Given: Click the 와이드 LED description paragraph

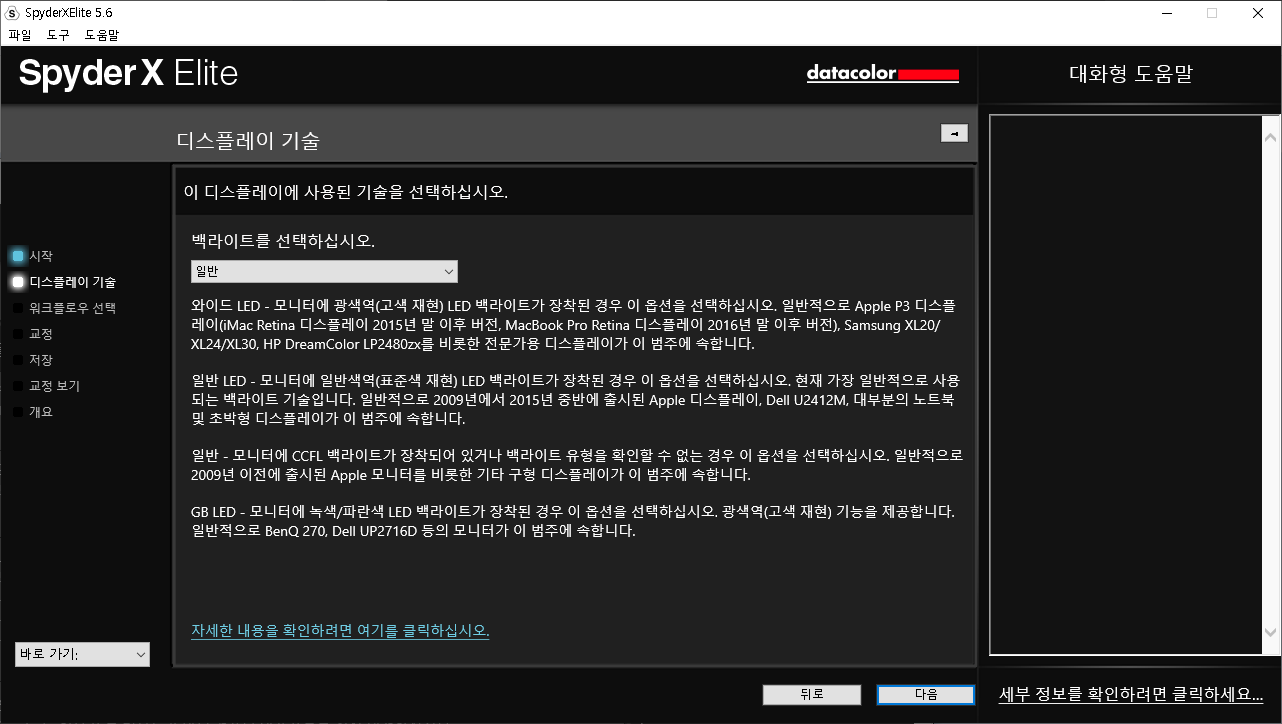Looking at the screenshot, I should [573, 325].
